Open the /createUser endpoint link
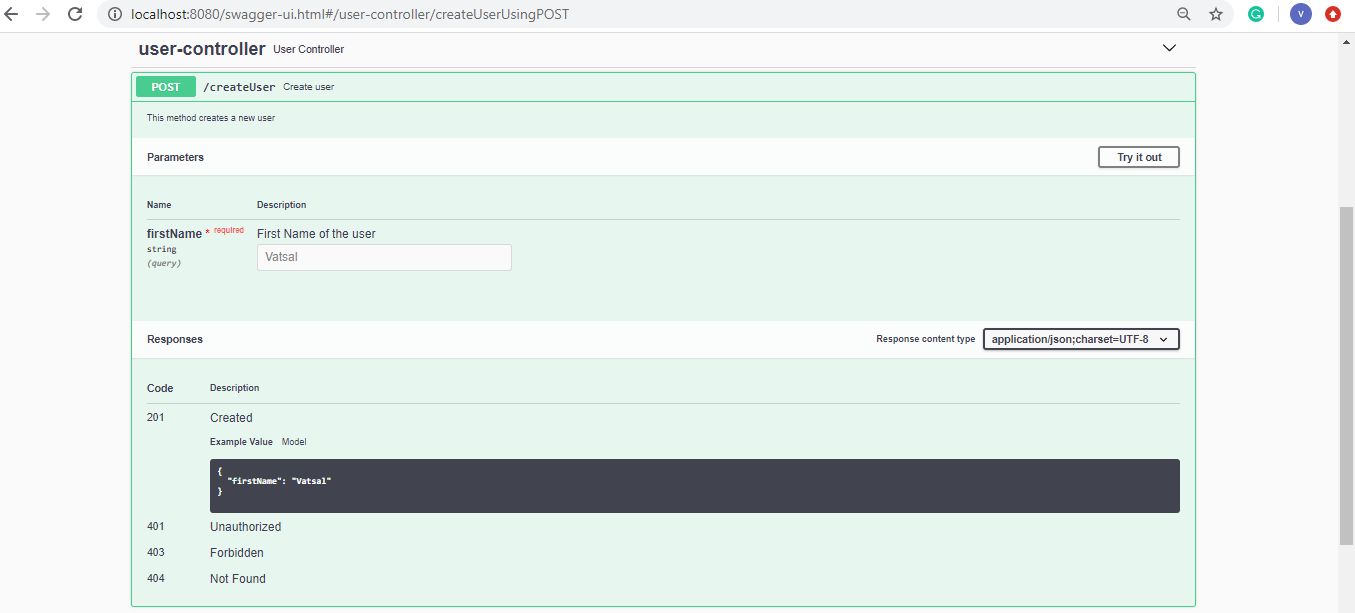The width and height of the screenshot is (1355, 613). point(239,86)
